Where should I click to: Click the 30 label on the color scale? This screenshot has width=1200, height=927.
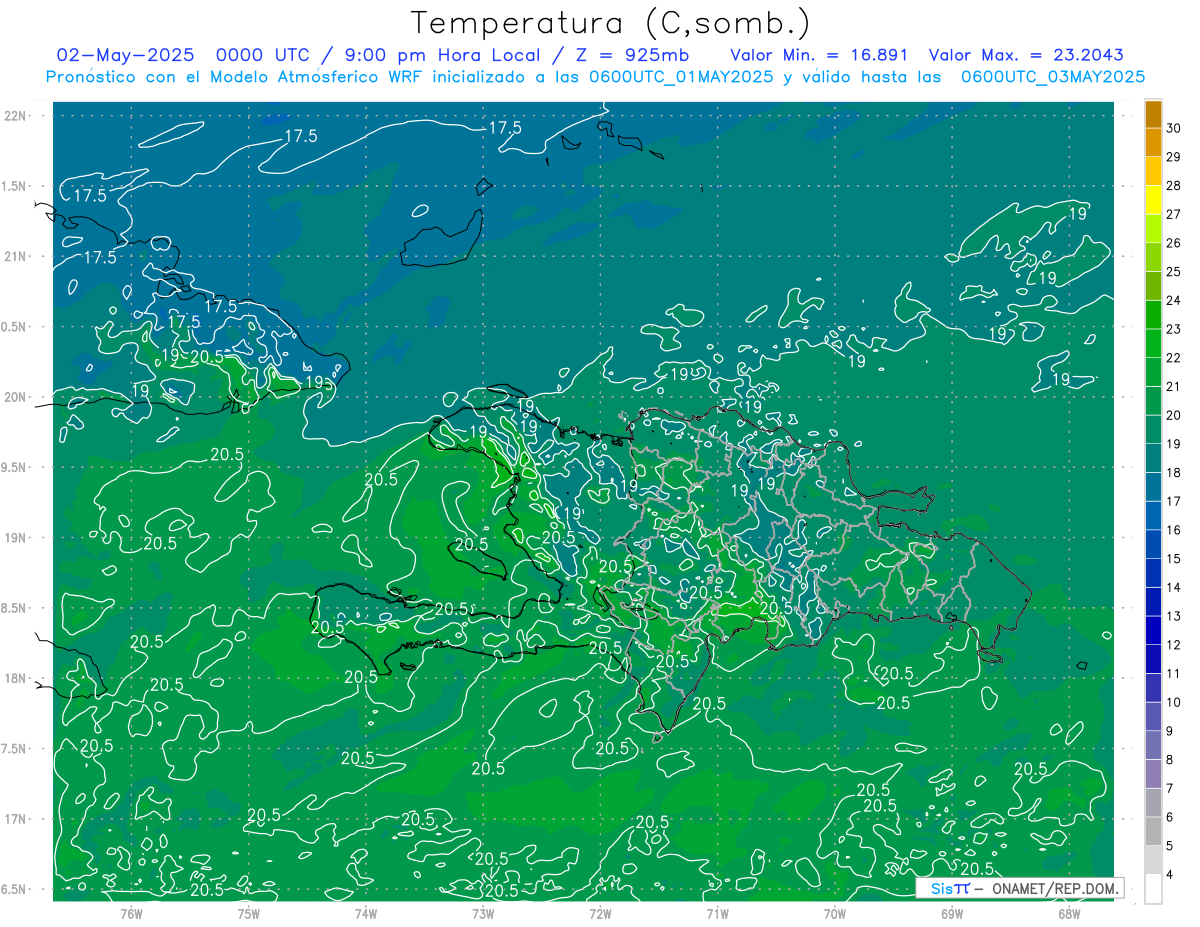[1175, 128]
